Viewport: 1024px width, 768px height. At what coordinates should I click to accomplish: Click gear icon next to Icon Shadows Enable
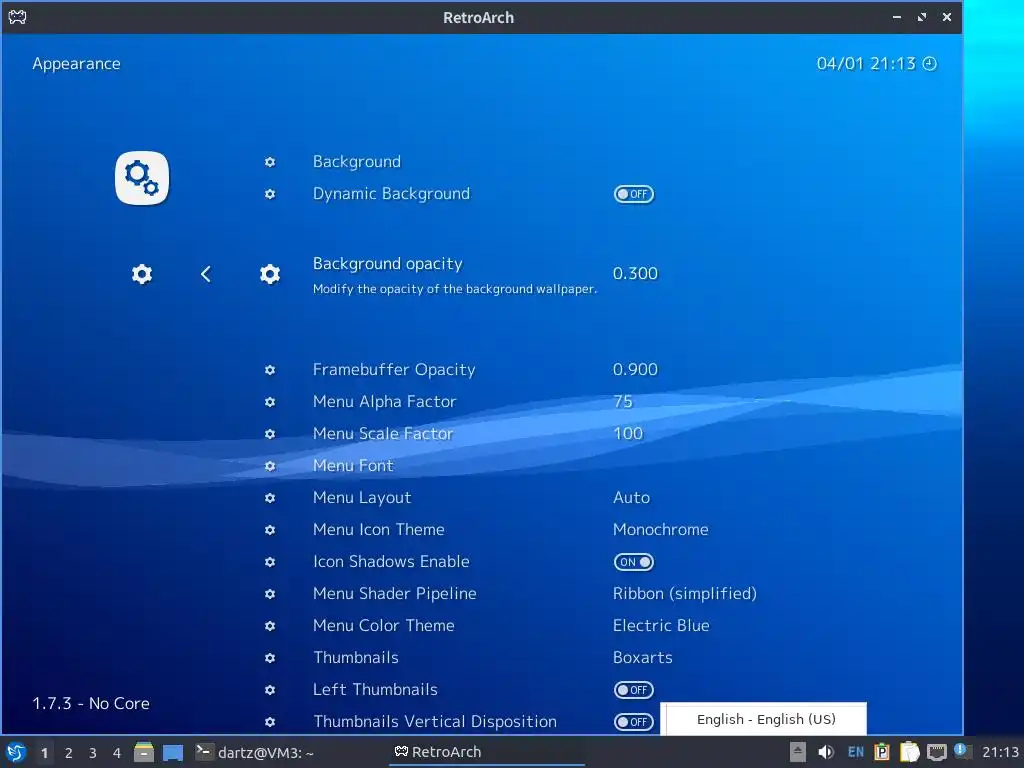point(270,562)
